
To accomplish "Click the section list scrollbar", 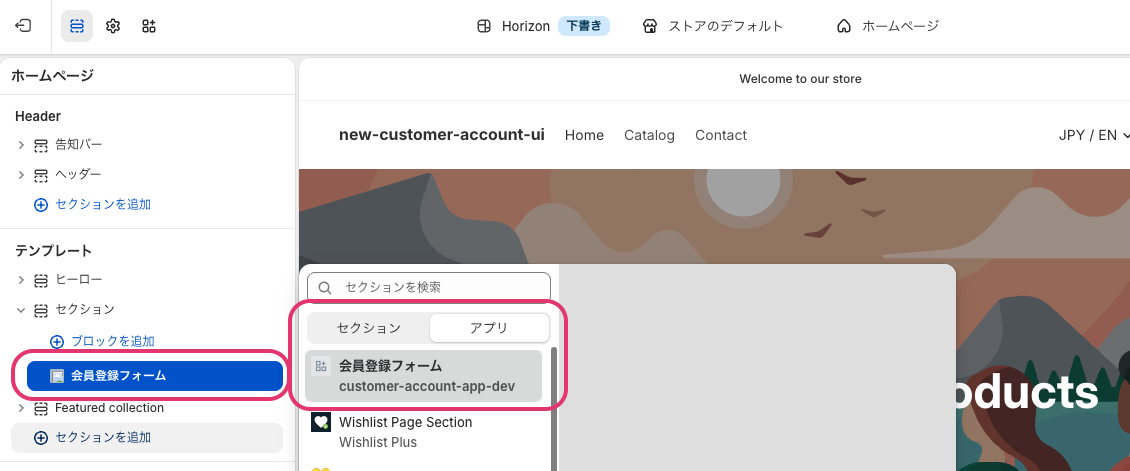I will pos(553,409).
